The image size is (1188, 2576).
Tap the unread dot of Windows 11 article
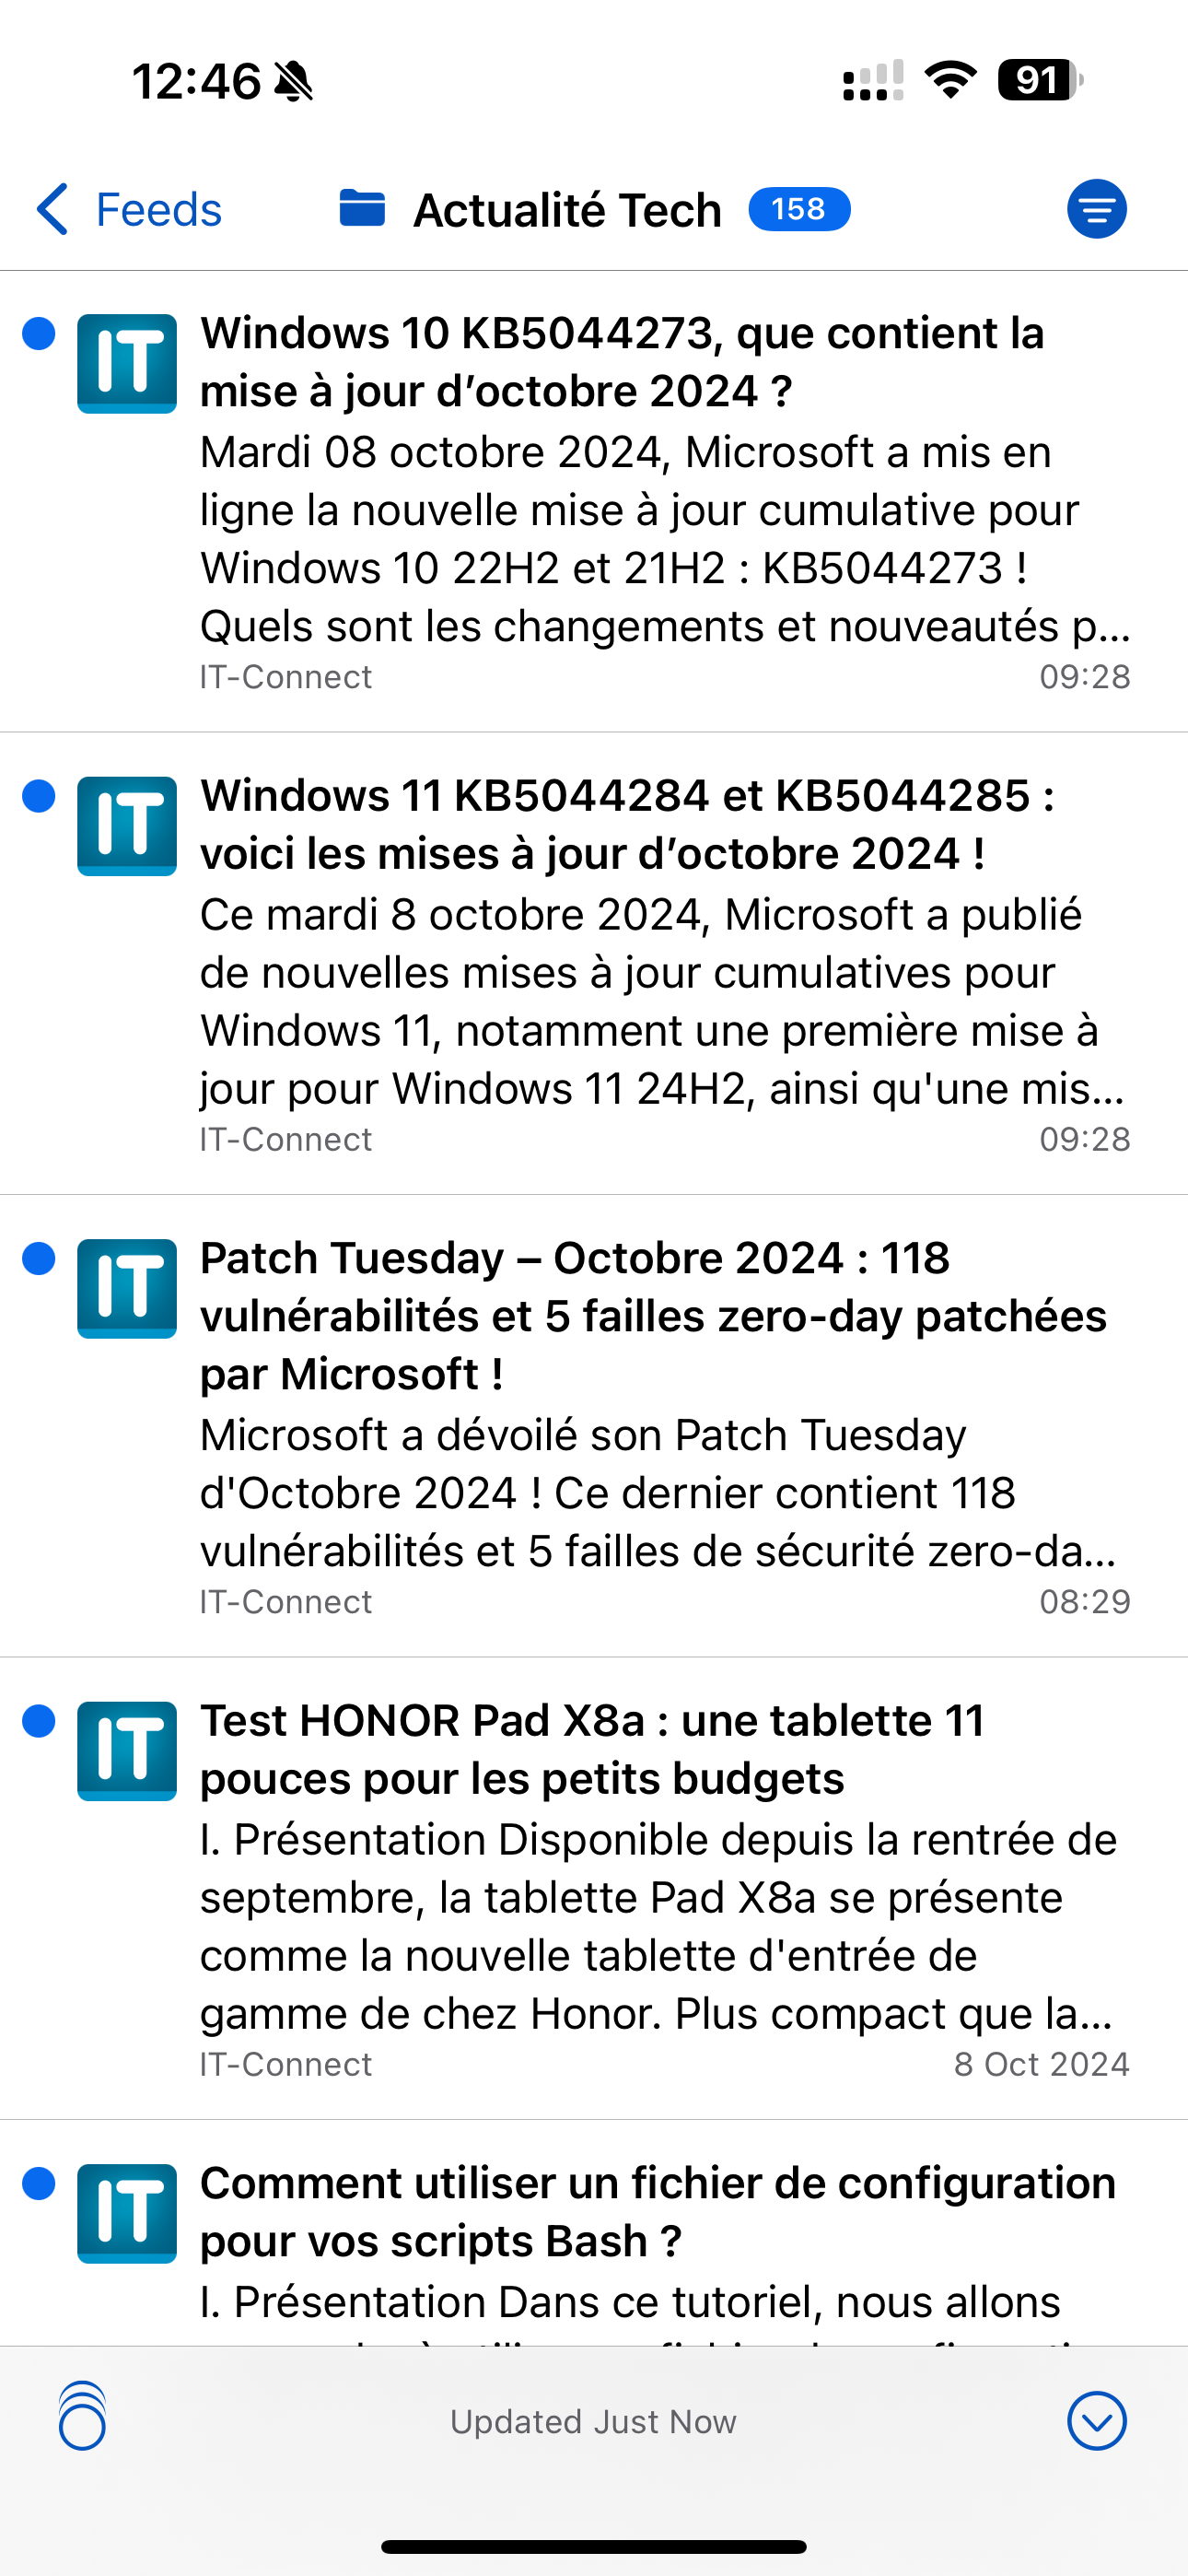[39, 796]
